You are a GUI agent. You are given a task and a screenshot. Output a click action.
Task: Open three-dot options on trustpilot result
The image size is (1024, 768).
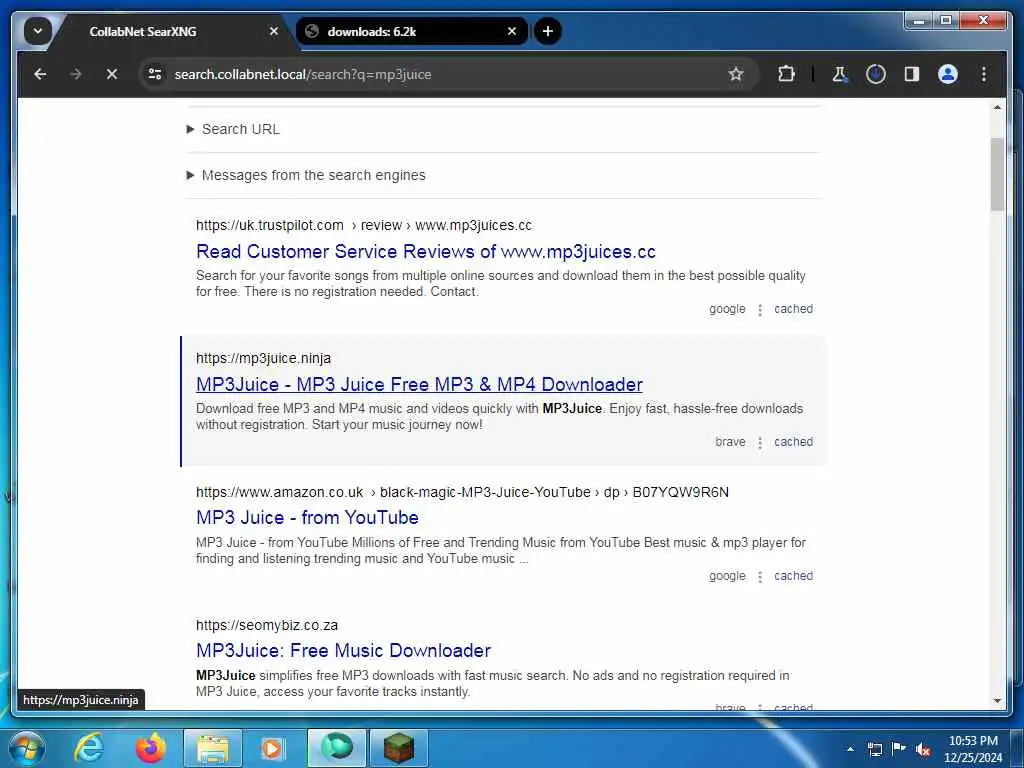760,310
